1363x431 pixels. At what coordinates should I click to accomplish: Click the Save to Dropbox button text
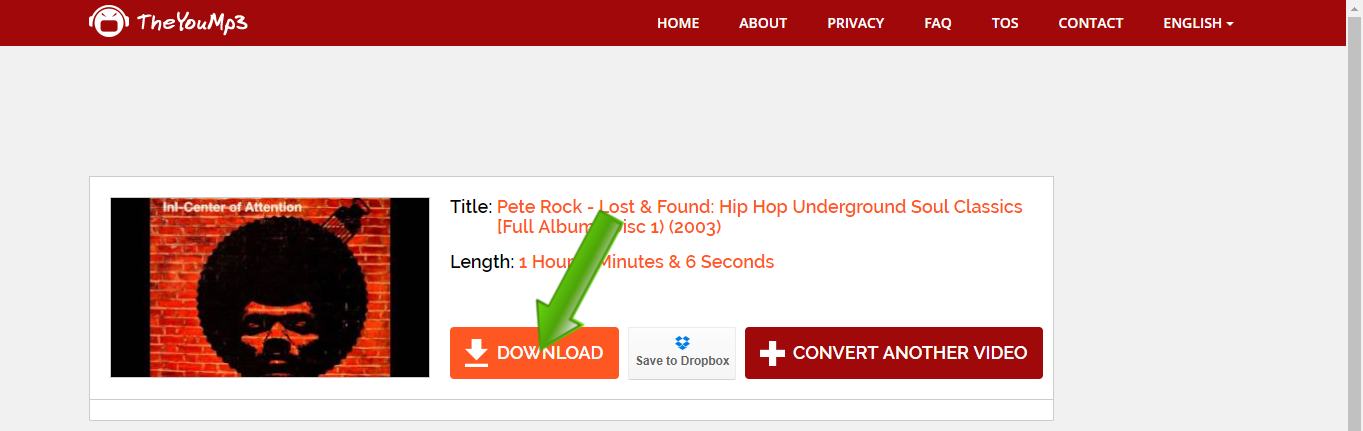682,361
